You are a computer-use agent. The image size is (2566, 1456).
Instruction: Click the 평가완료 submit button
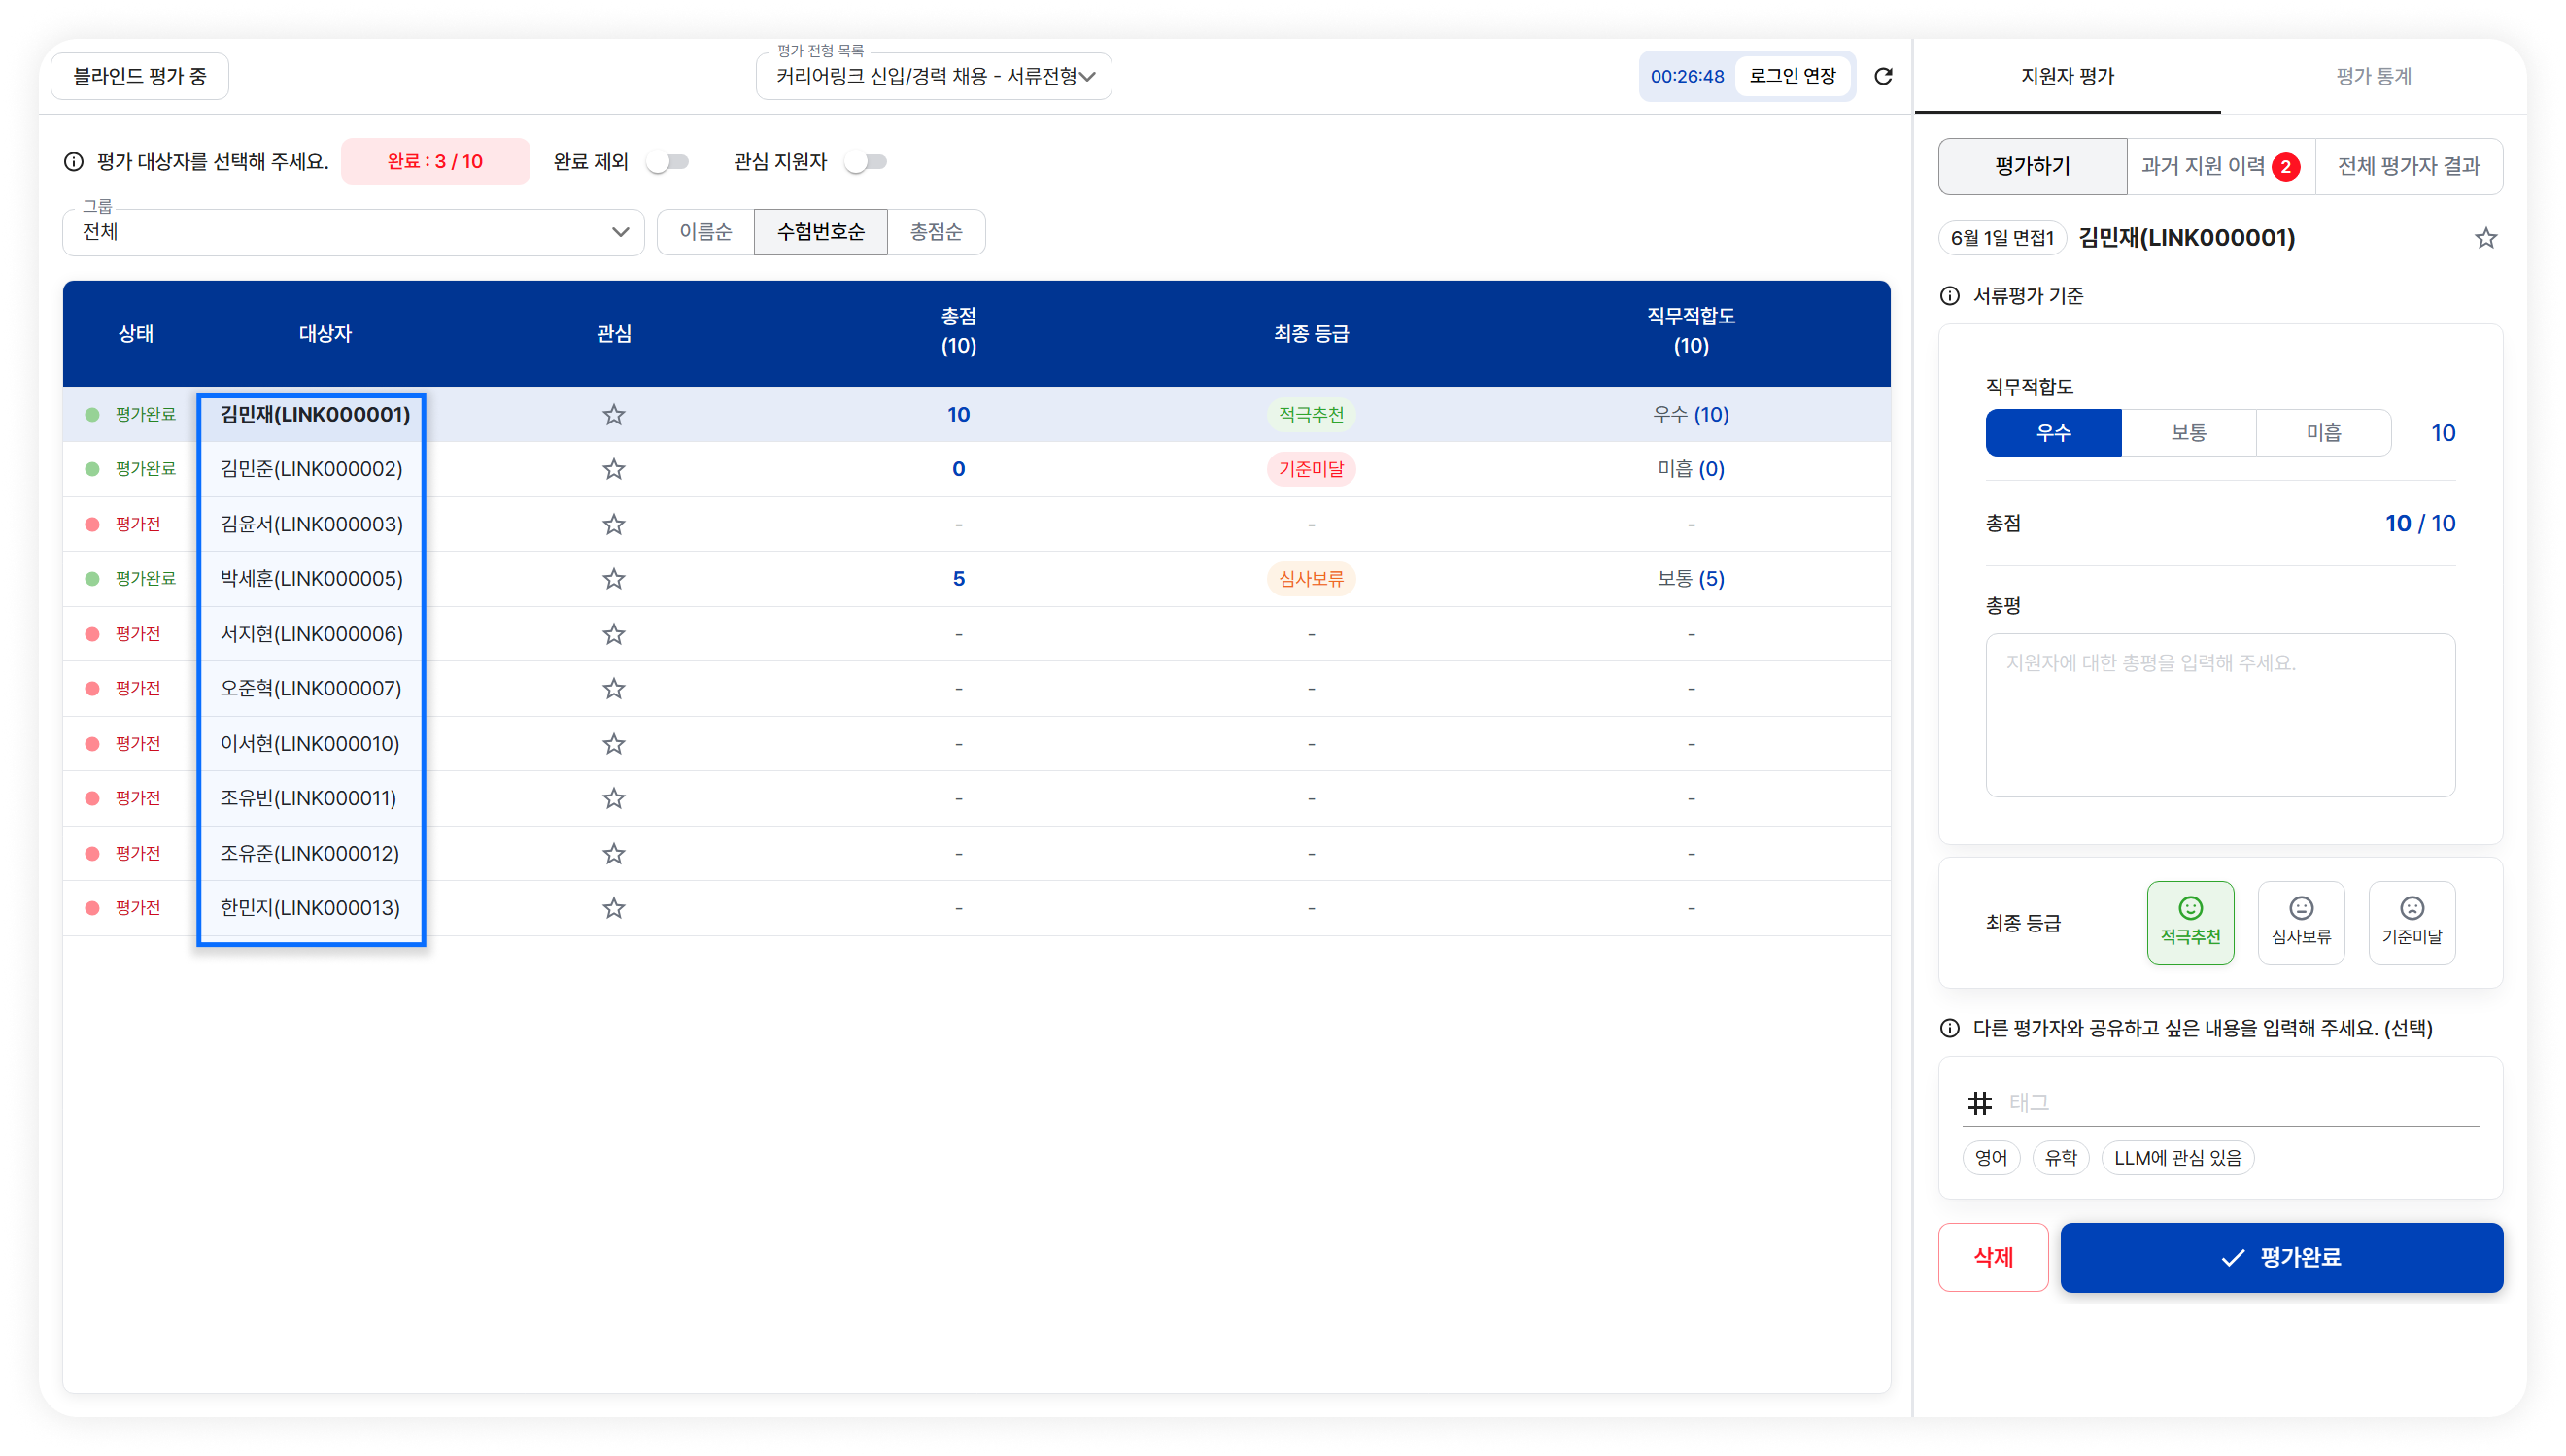(x=2281, y=1257)
